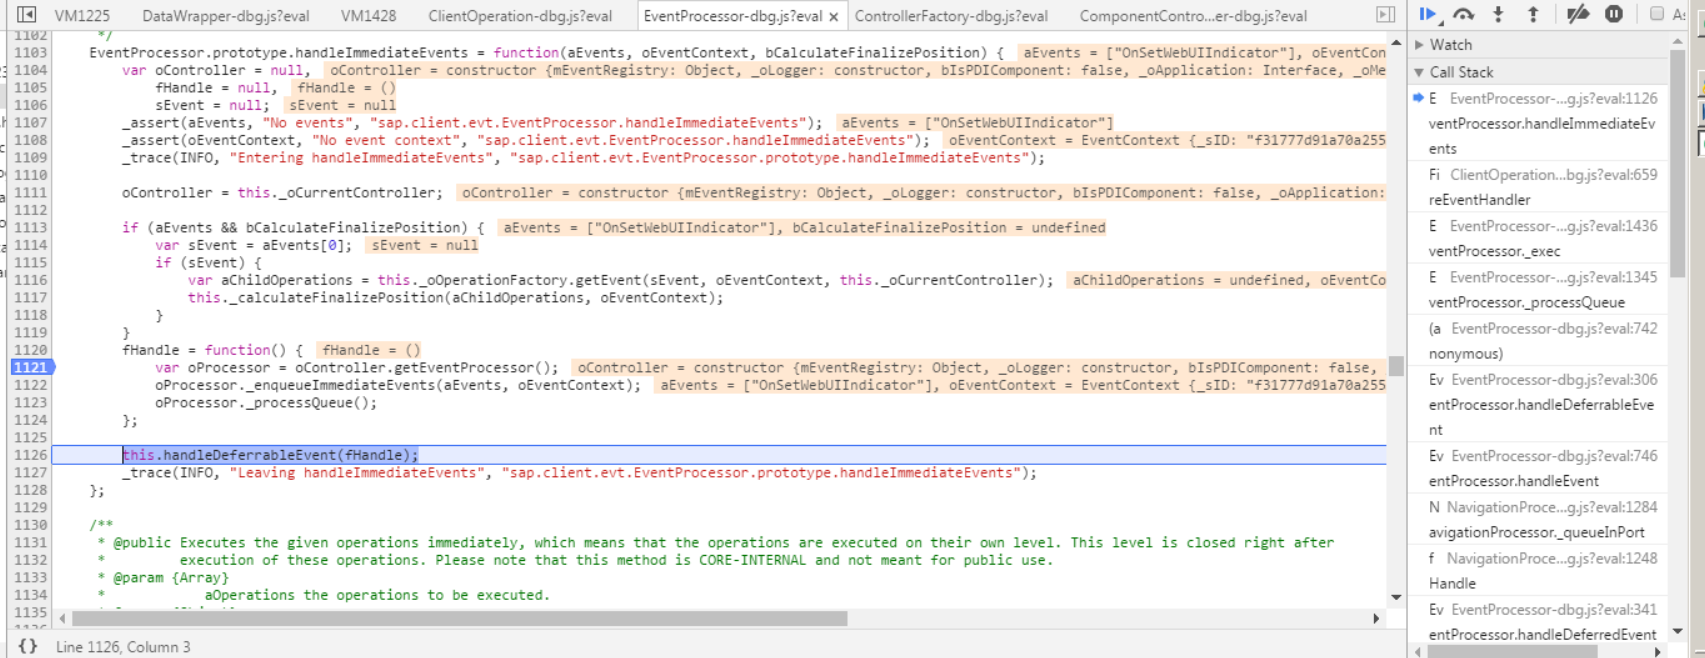
Task: Click code editor vertical scrollbar thumb
Action: 1396,366
